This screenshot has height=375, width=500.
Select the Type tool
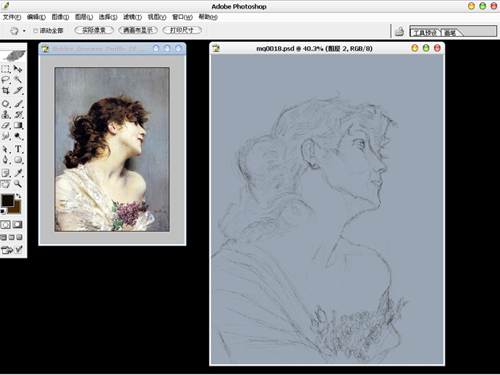pyautogui.click(x=18, y=149)
